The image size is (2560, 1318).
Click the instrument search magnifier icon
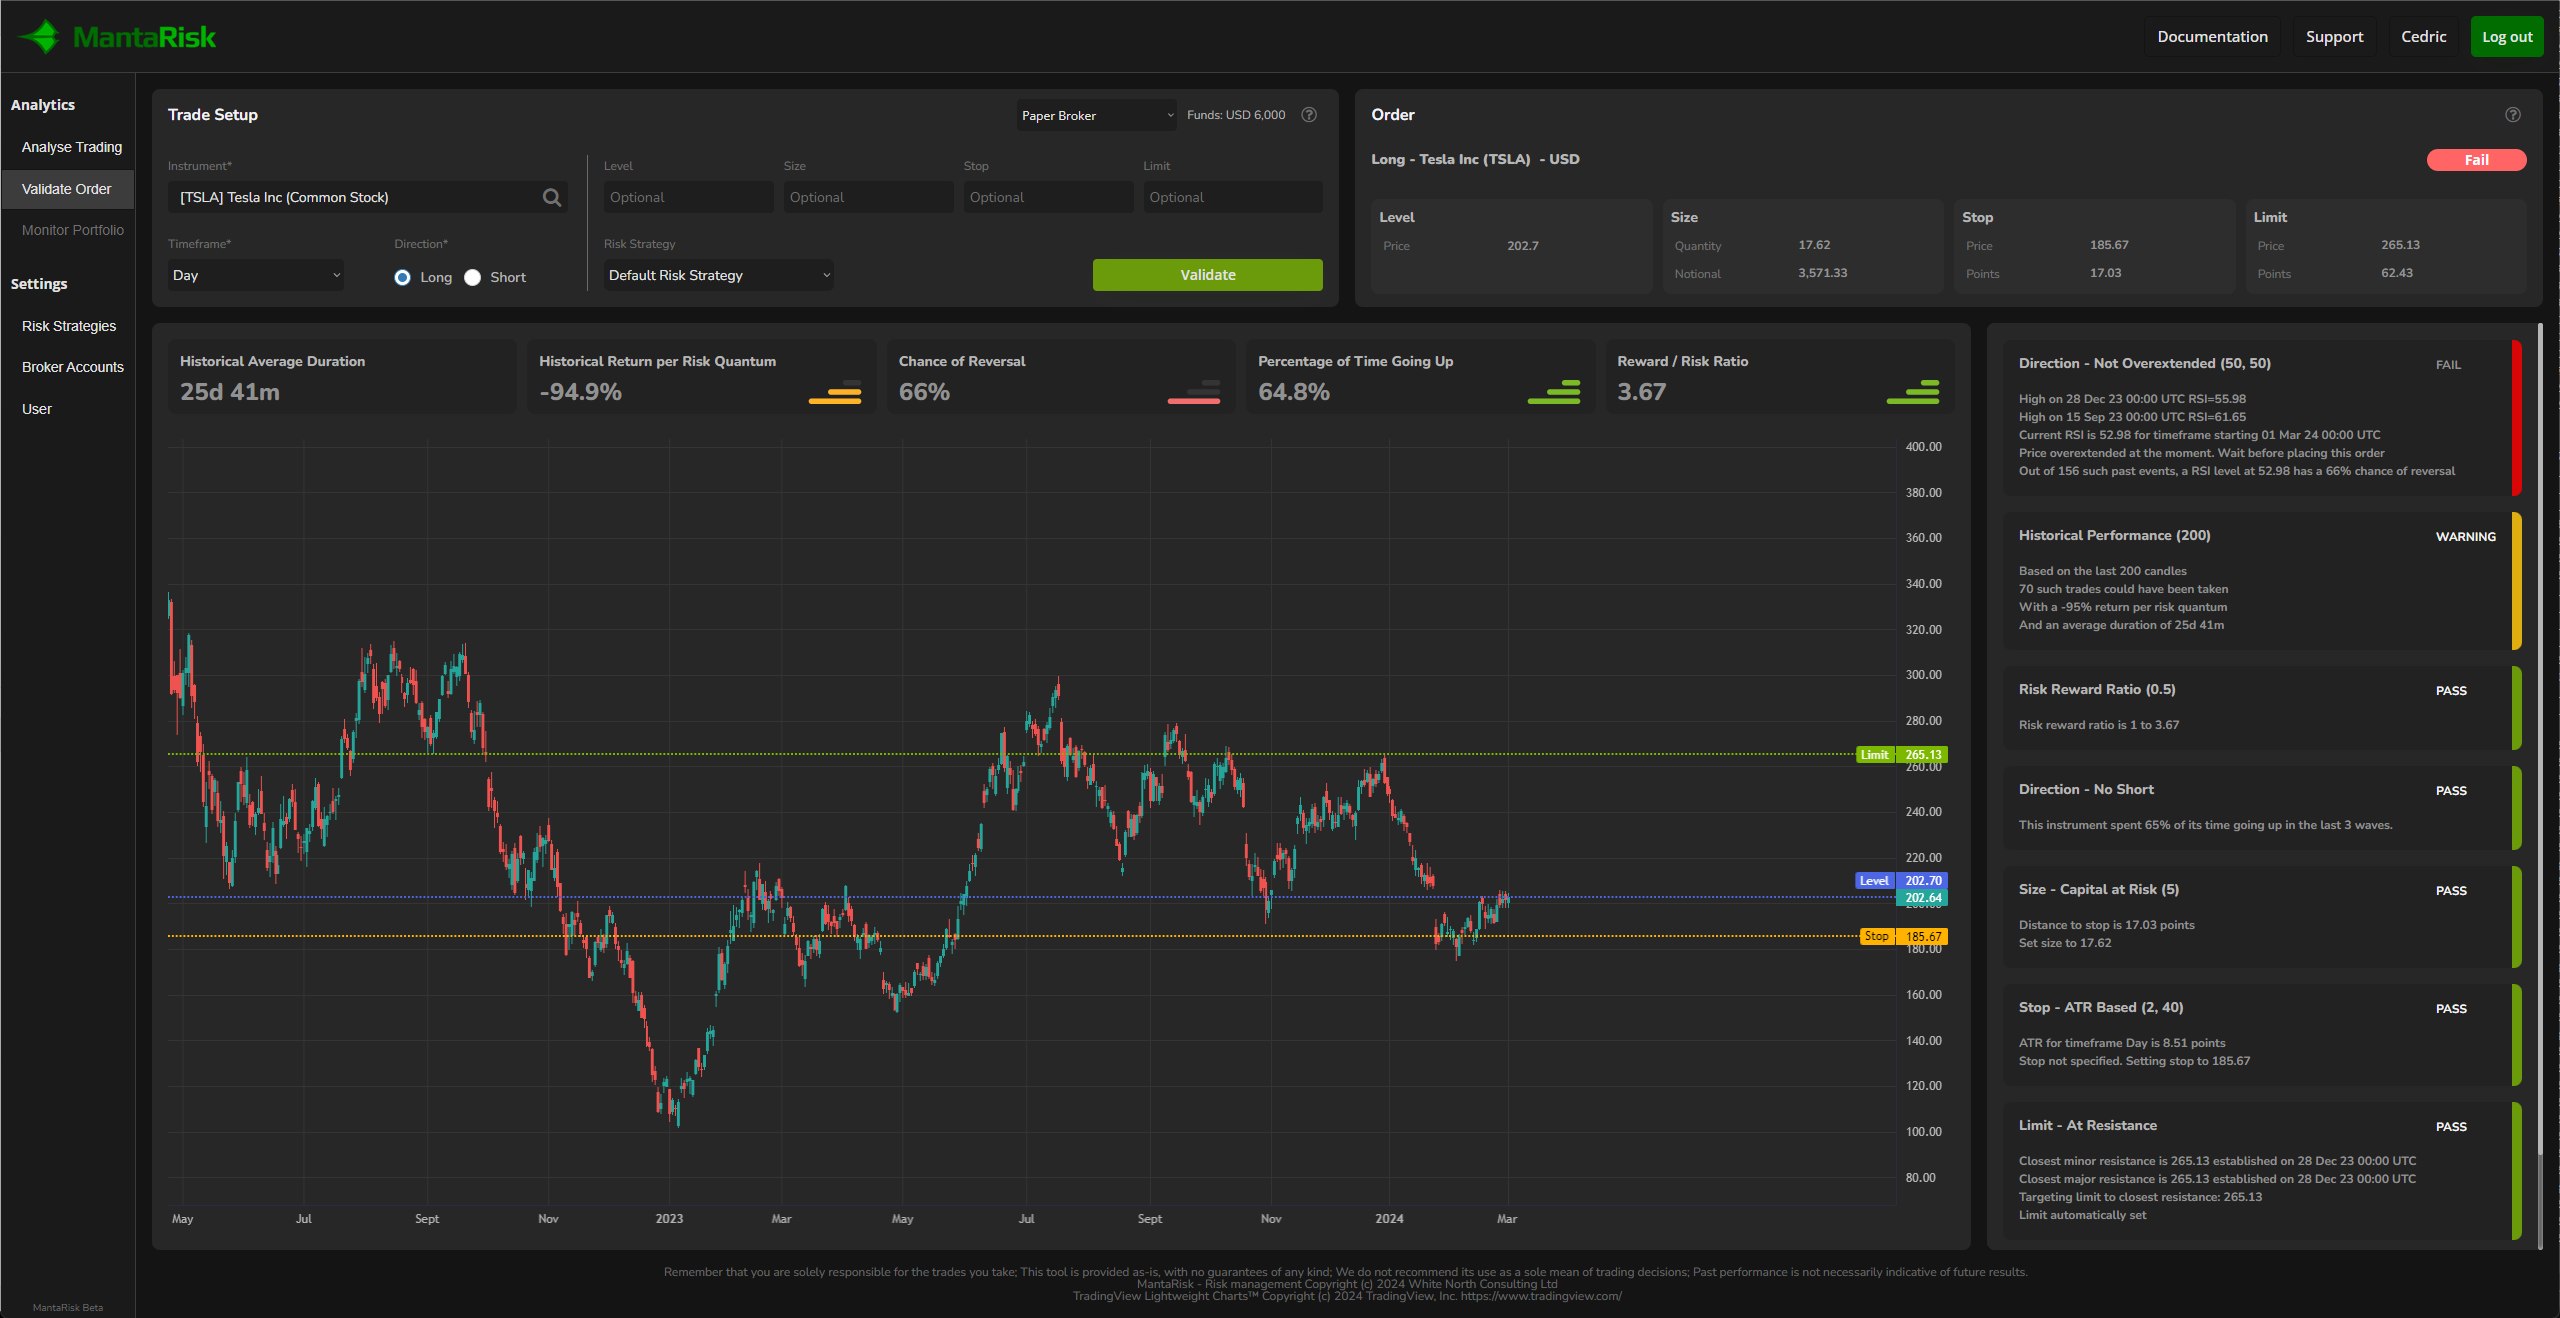pos(551,198)
